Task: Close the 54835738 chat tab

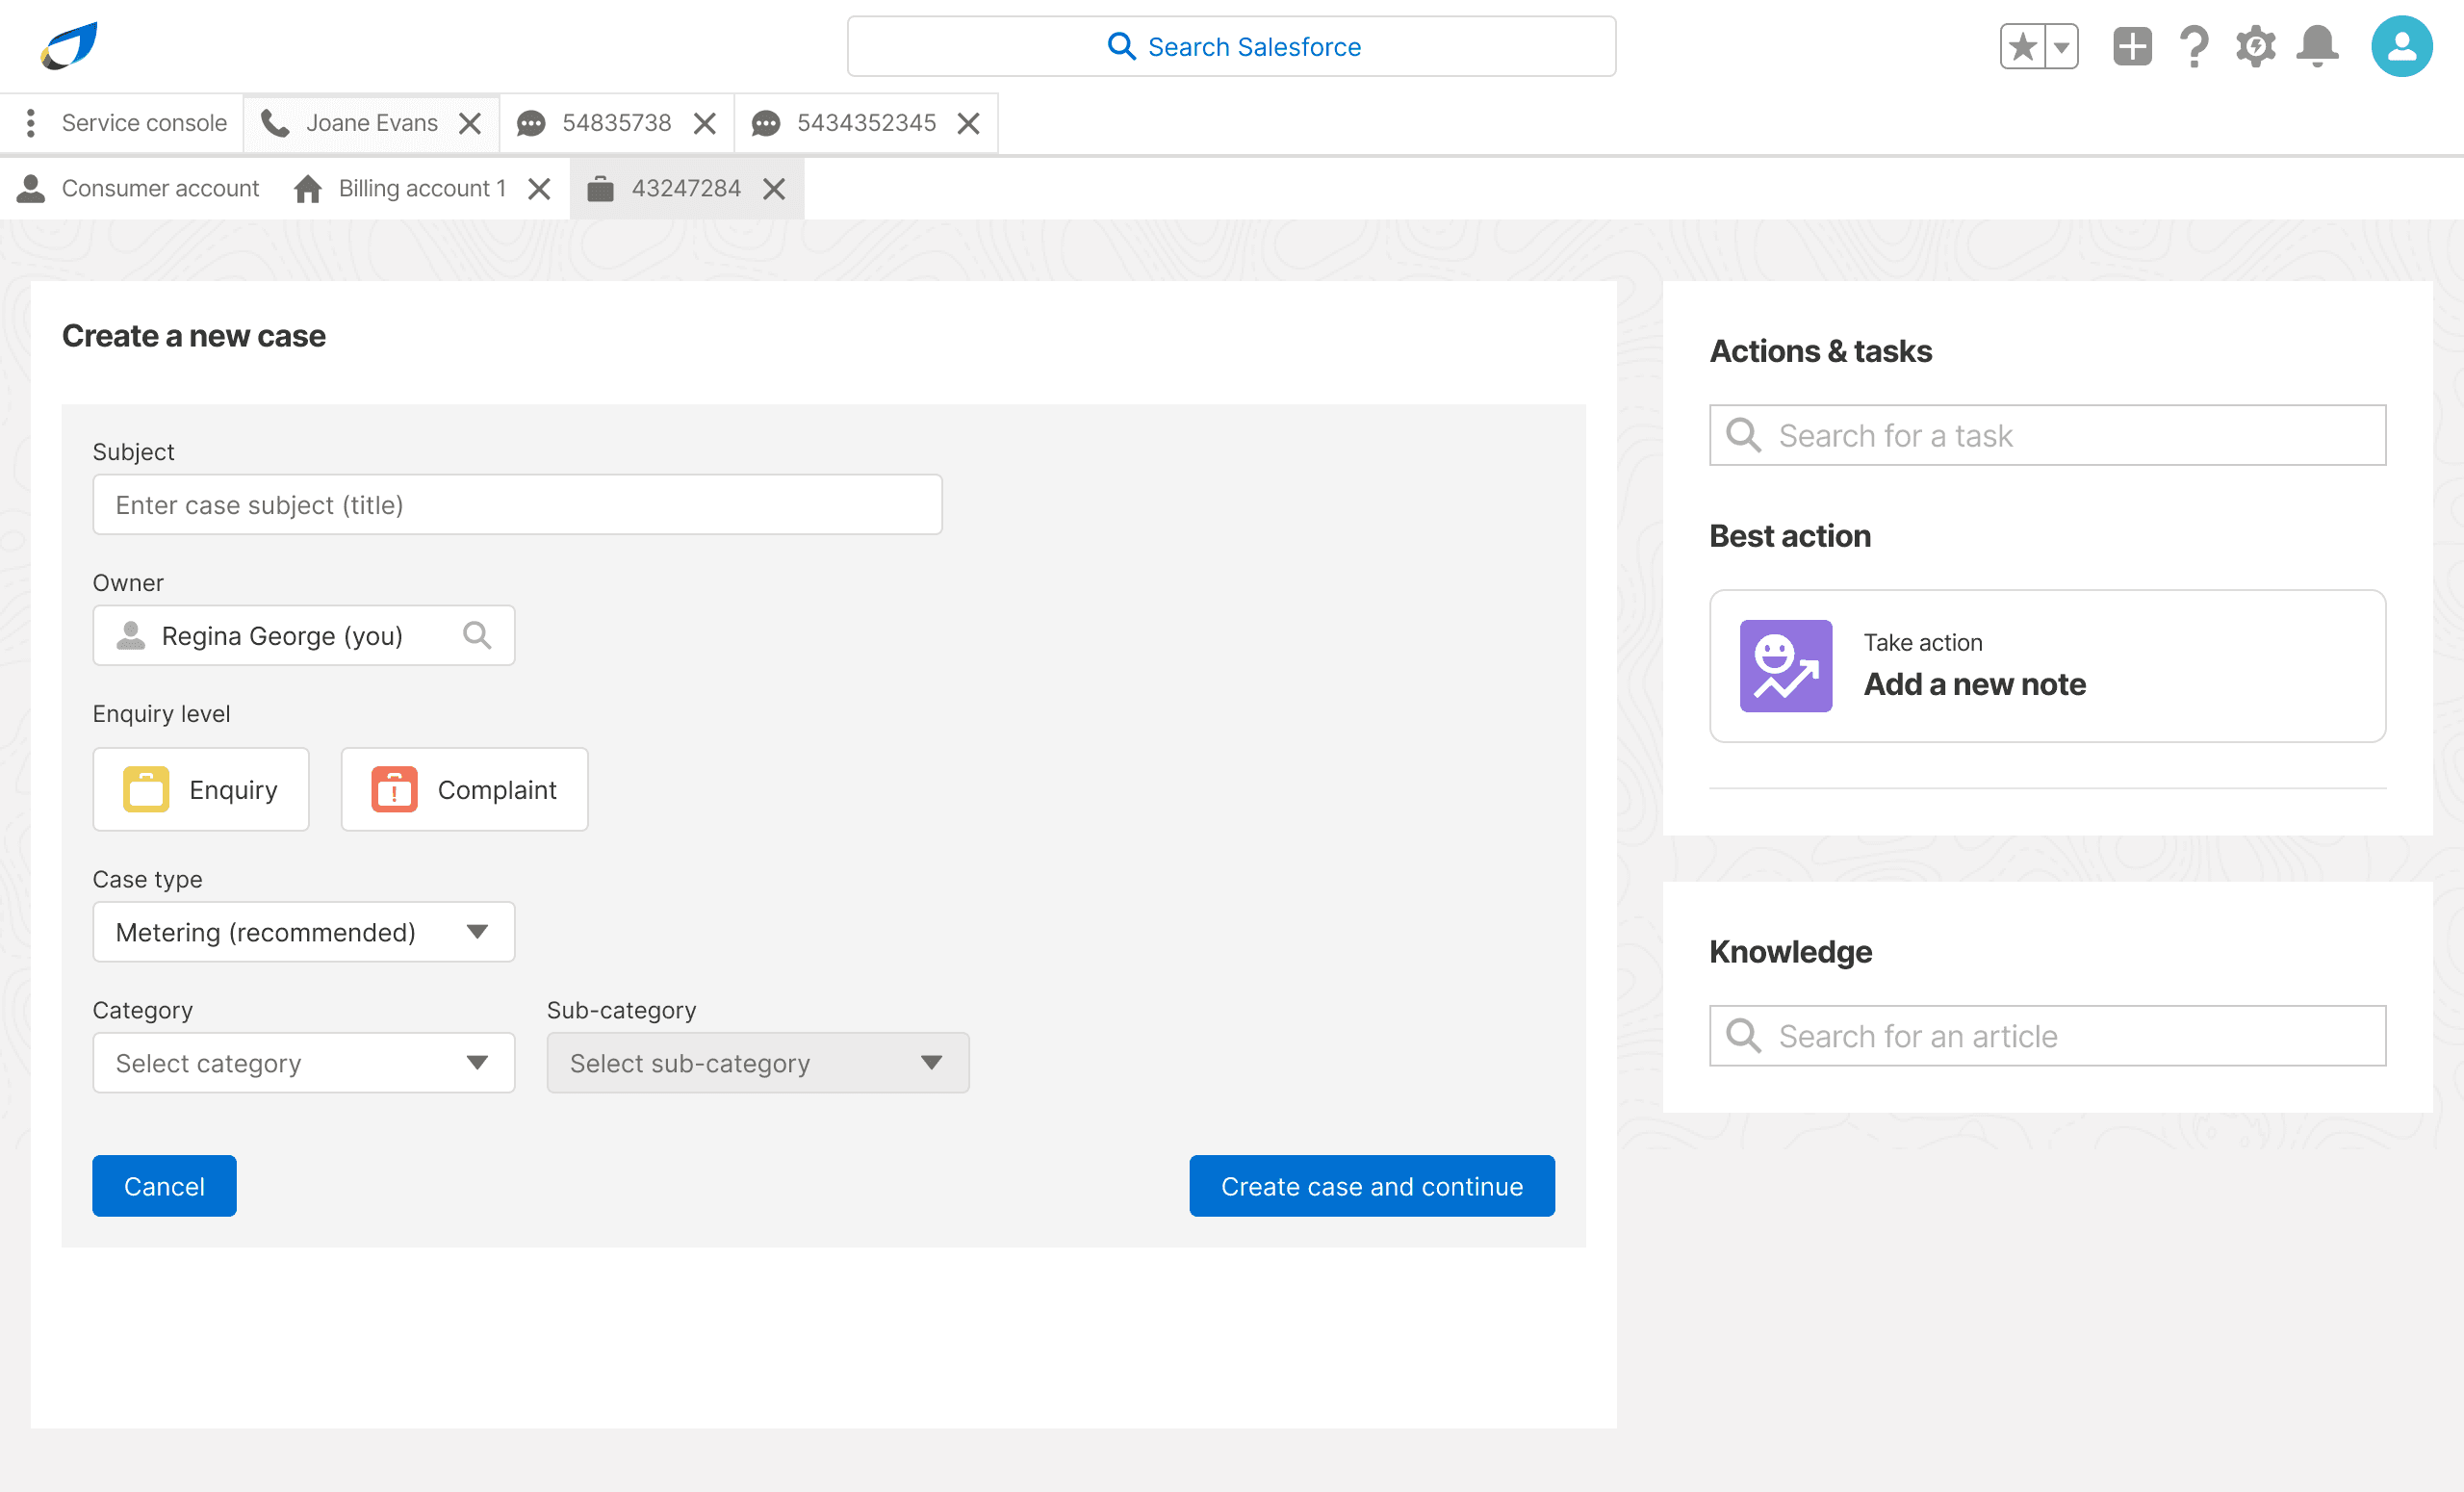Action: tap(705, 123)
